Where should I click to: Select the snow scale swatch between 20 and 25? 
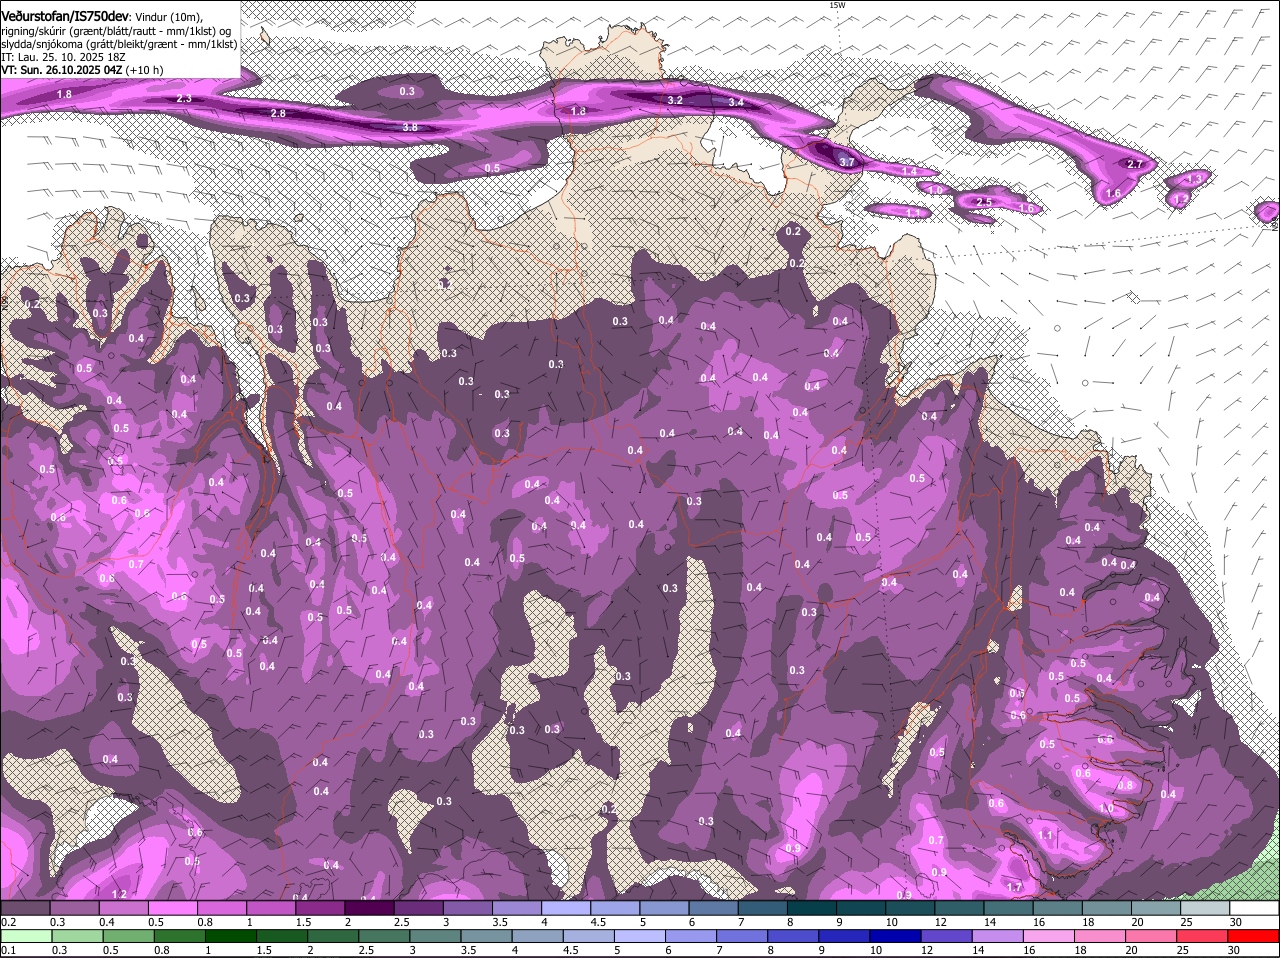[1156, 908]
